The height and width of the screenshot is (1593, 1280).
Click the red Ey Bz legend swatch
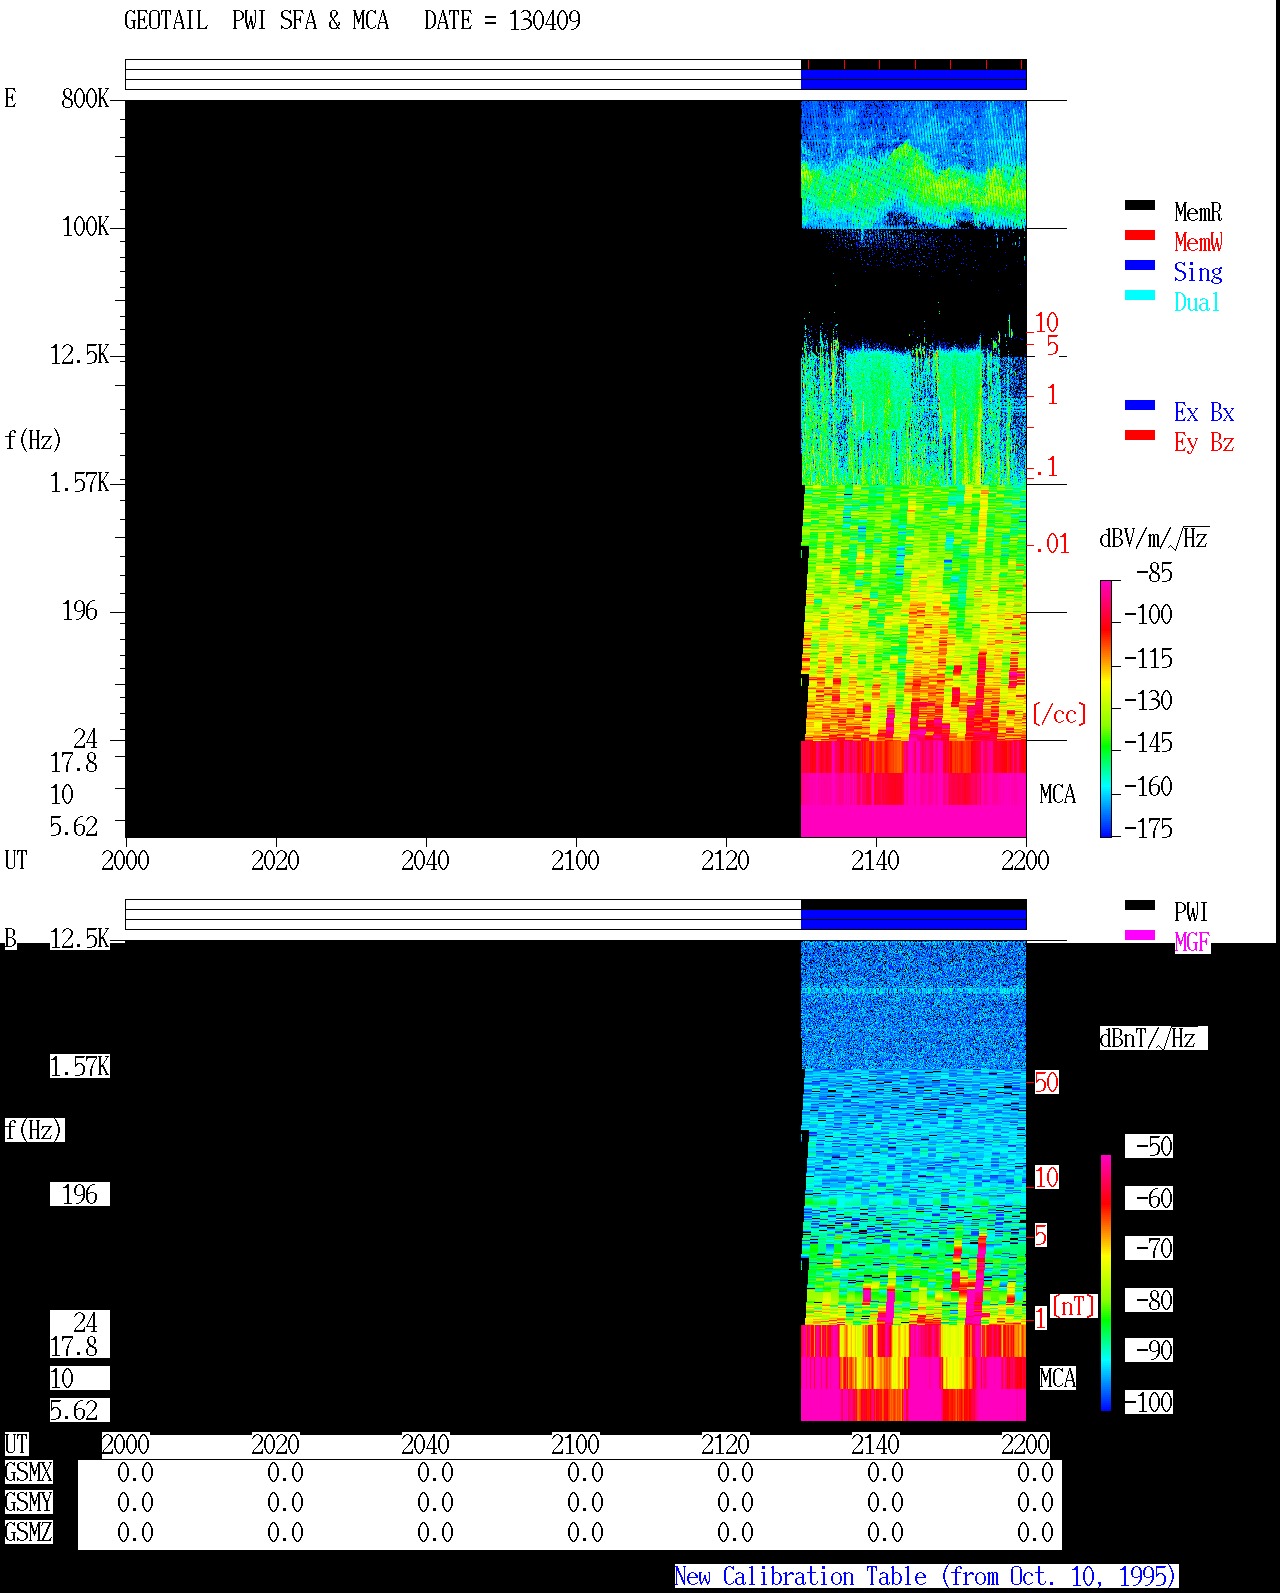(x=1140, y=435)
